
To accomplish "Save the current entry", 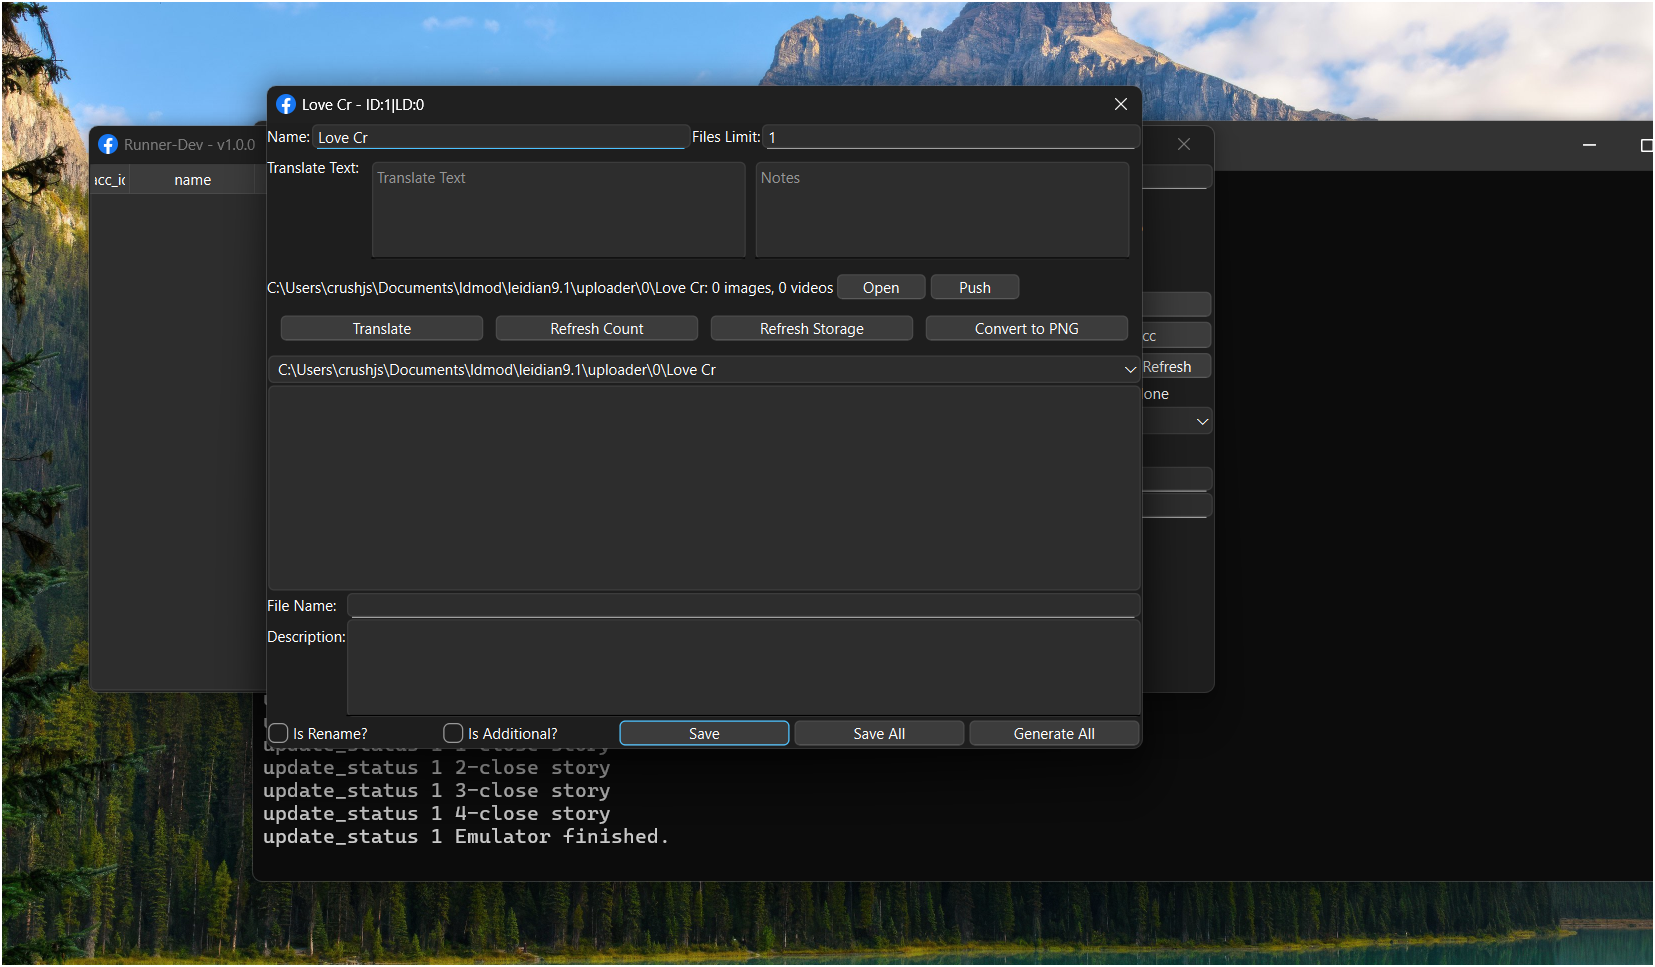I will click(x=703, y=733).
